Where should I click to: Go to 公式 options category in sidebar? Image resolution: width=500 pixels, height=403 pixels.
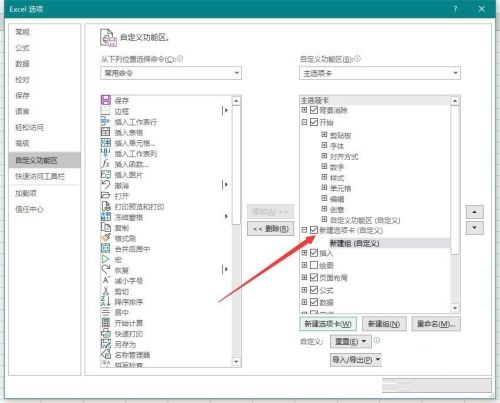point(44,48)
